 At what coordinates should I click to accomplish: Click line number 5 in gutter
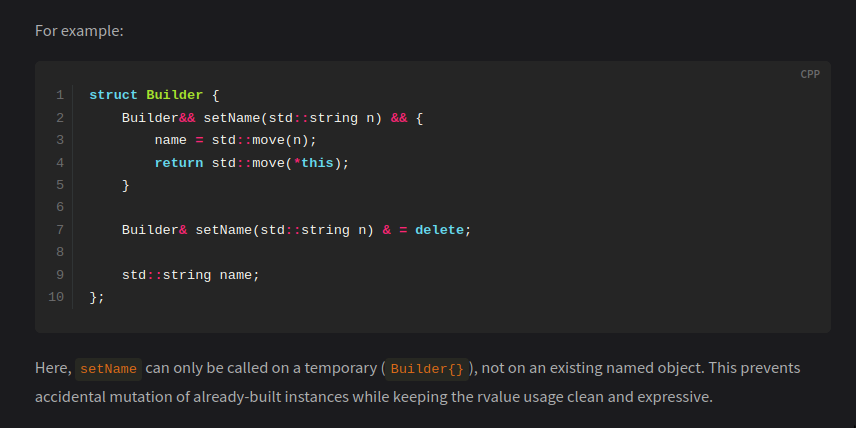click(x=60, y=185)
